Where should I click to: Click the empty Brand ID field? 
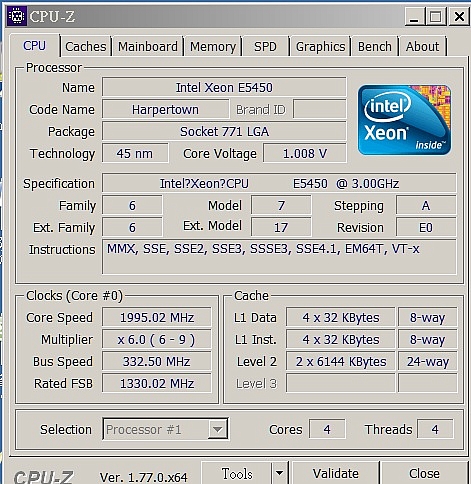pos(320,109)
